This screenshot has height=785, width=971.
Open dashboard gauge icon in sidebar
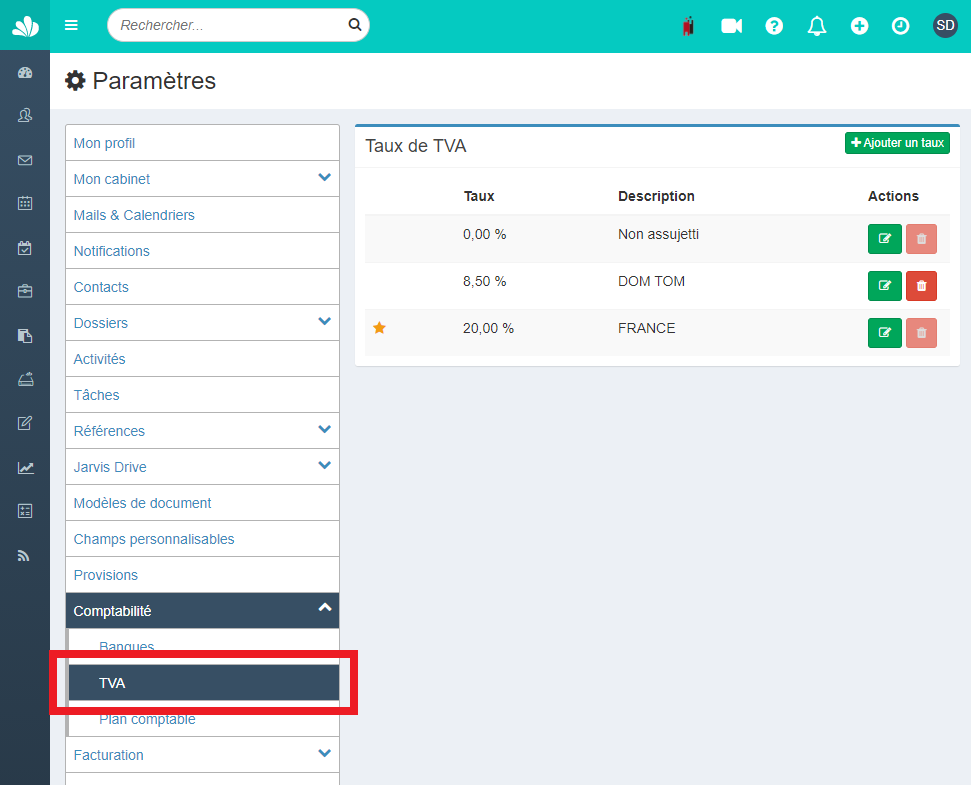(x=25, y=73)
